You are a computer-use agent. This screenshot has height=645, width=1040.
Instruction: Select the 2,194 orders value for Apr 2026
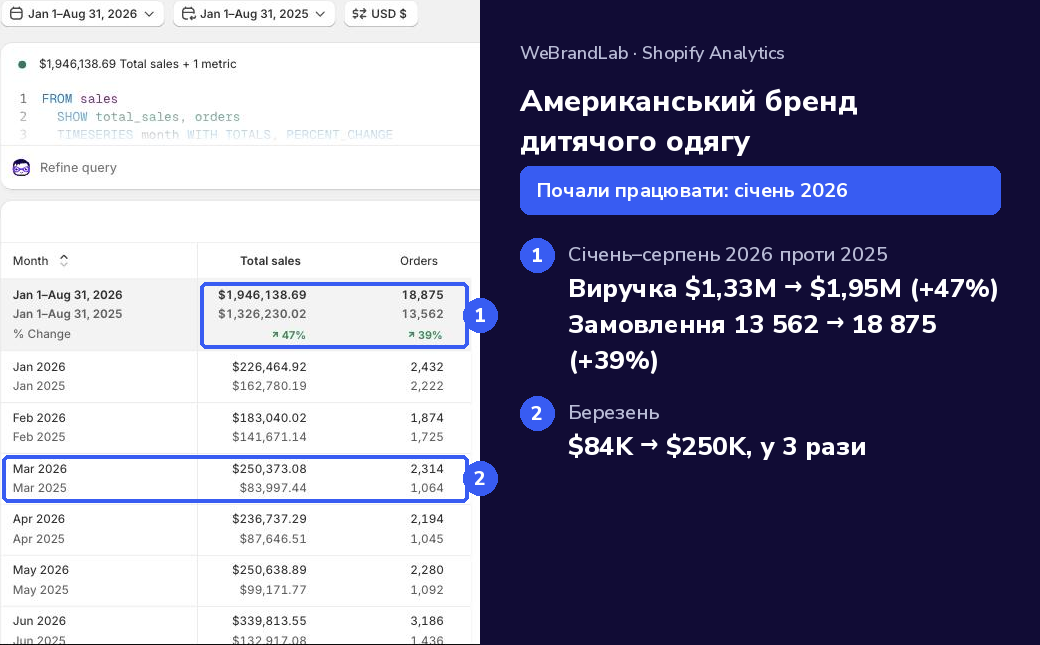(x=426, y=519)
